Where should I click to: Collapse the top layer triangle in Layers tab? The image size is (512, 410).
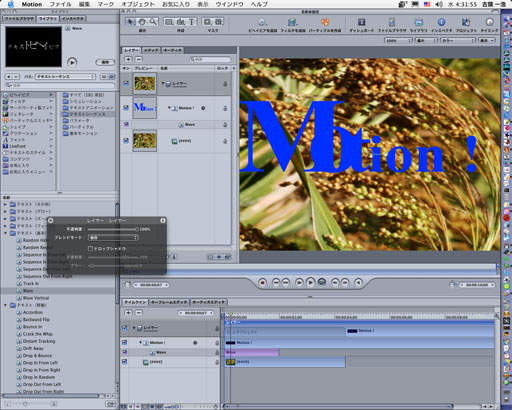163,83
